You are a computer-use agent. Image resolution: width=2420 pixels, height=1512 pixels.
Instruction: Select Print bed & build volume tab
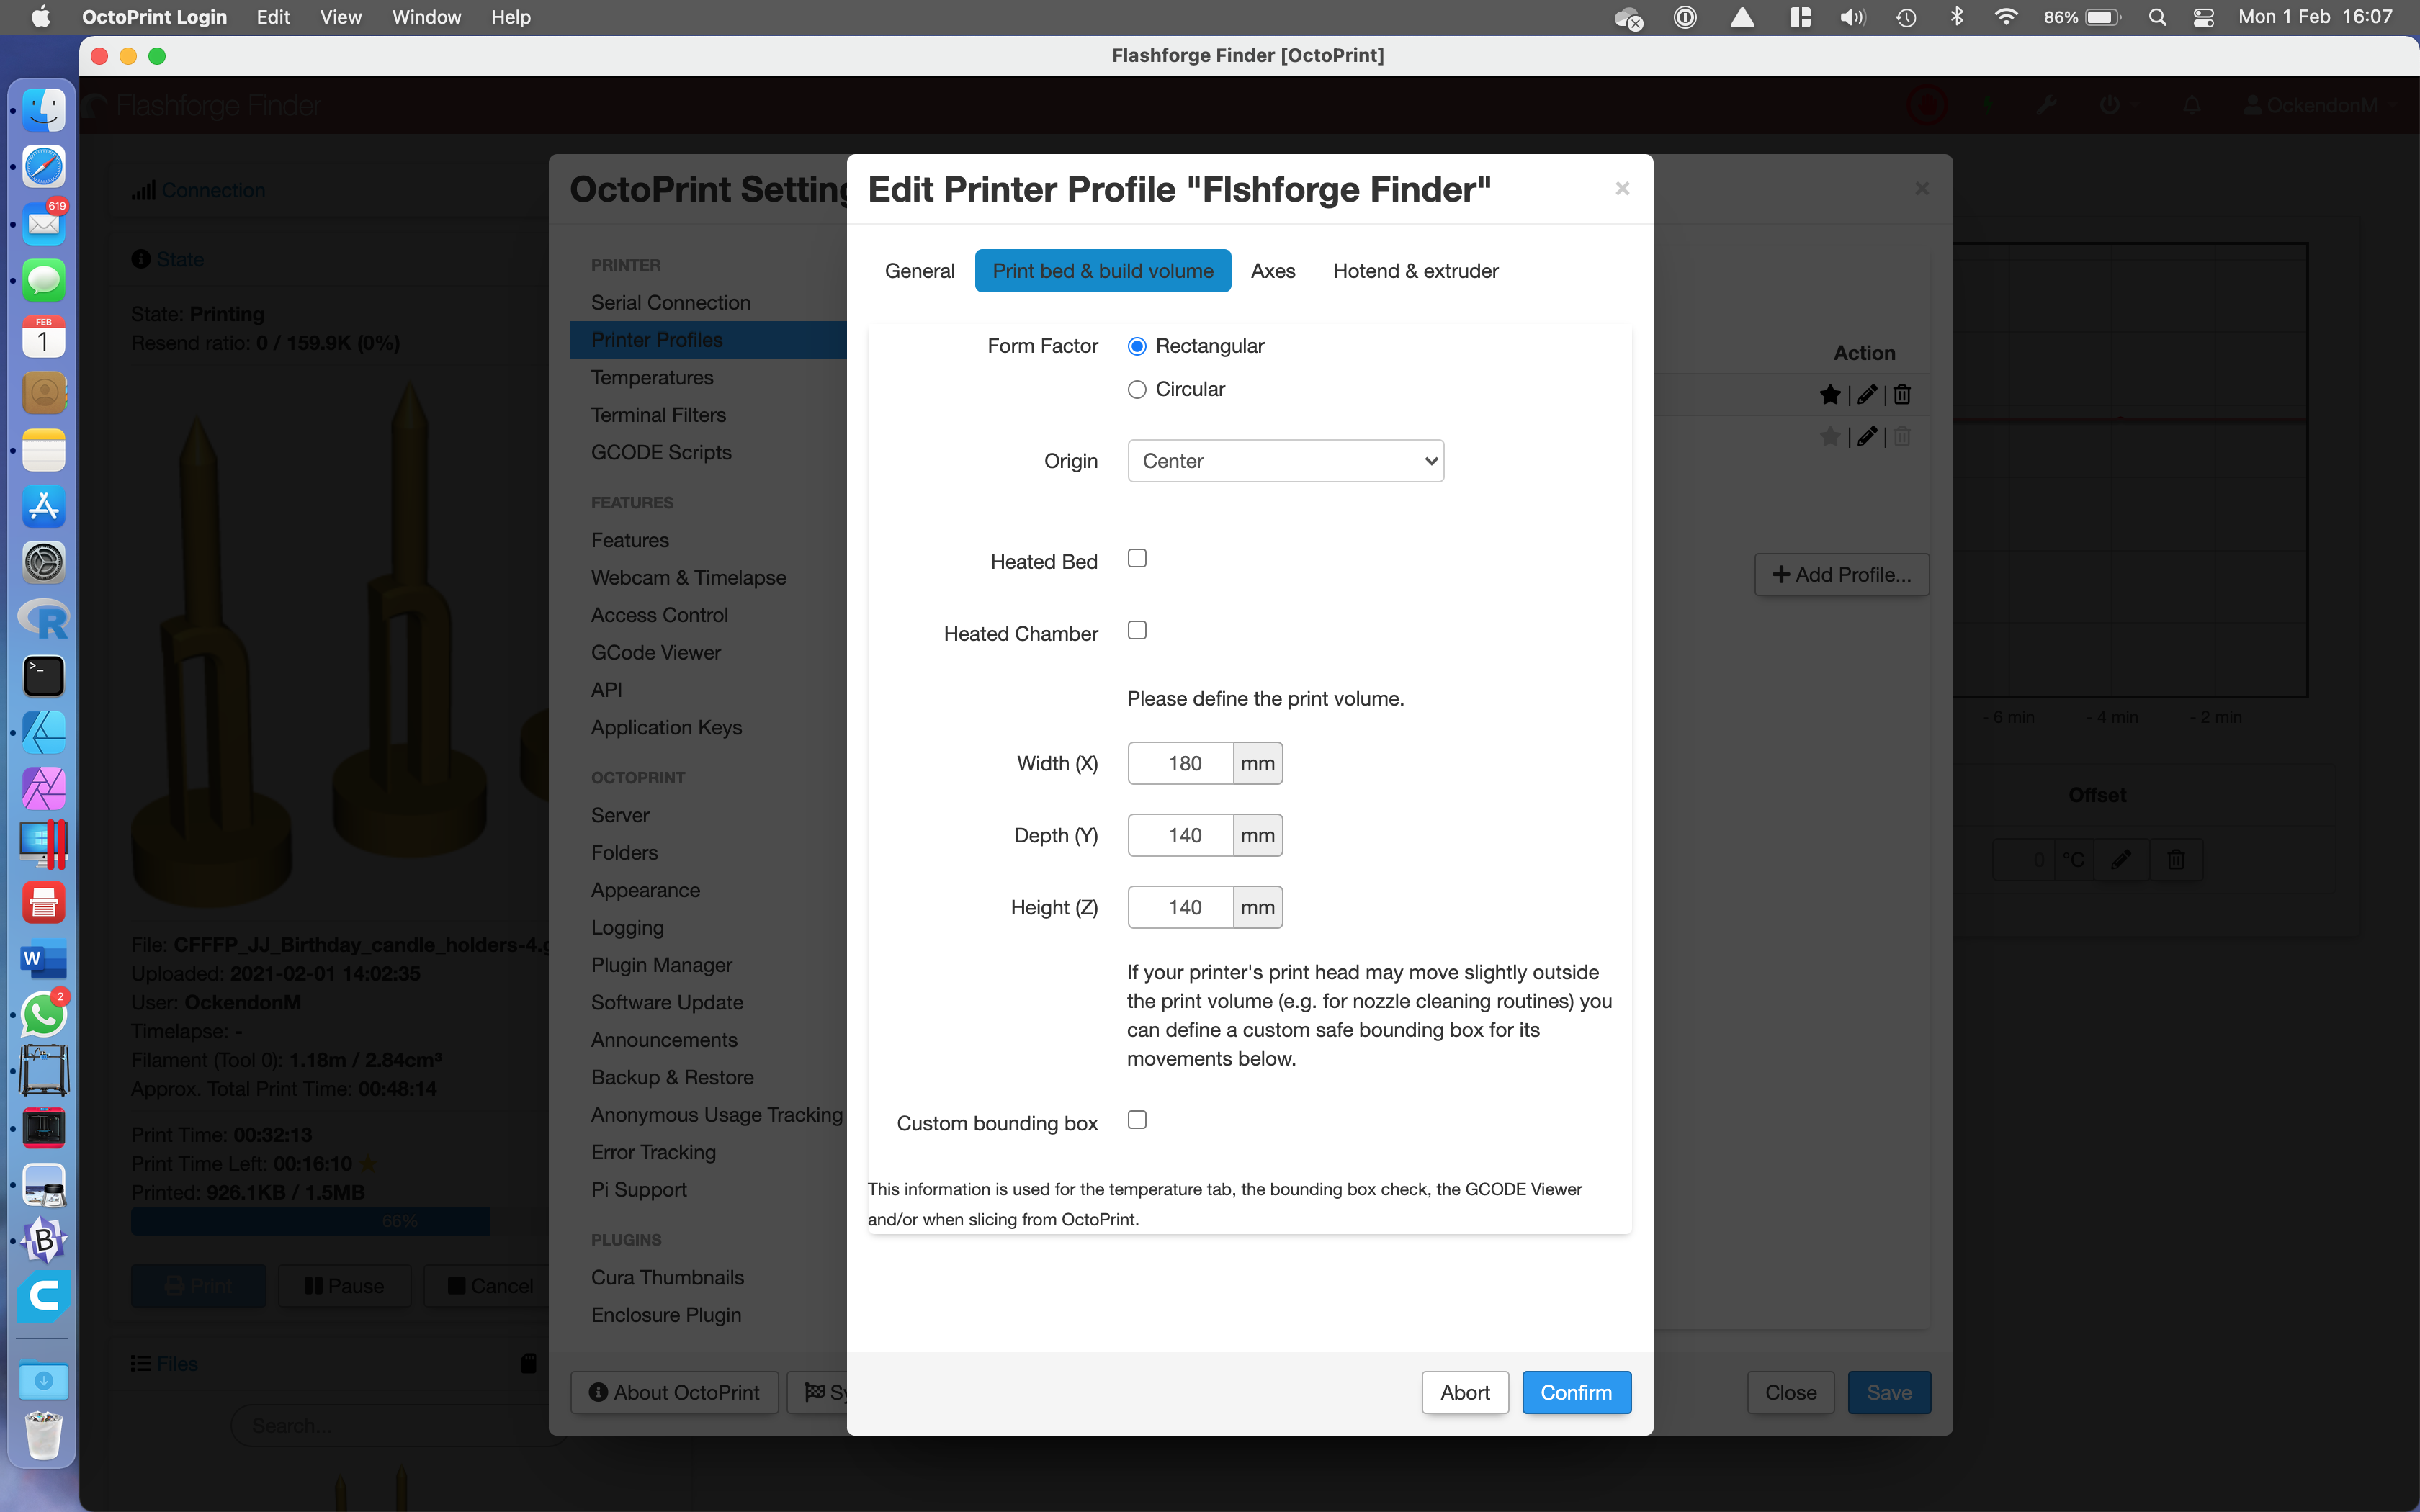tap(1102, 271)
